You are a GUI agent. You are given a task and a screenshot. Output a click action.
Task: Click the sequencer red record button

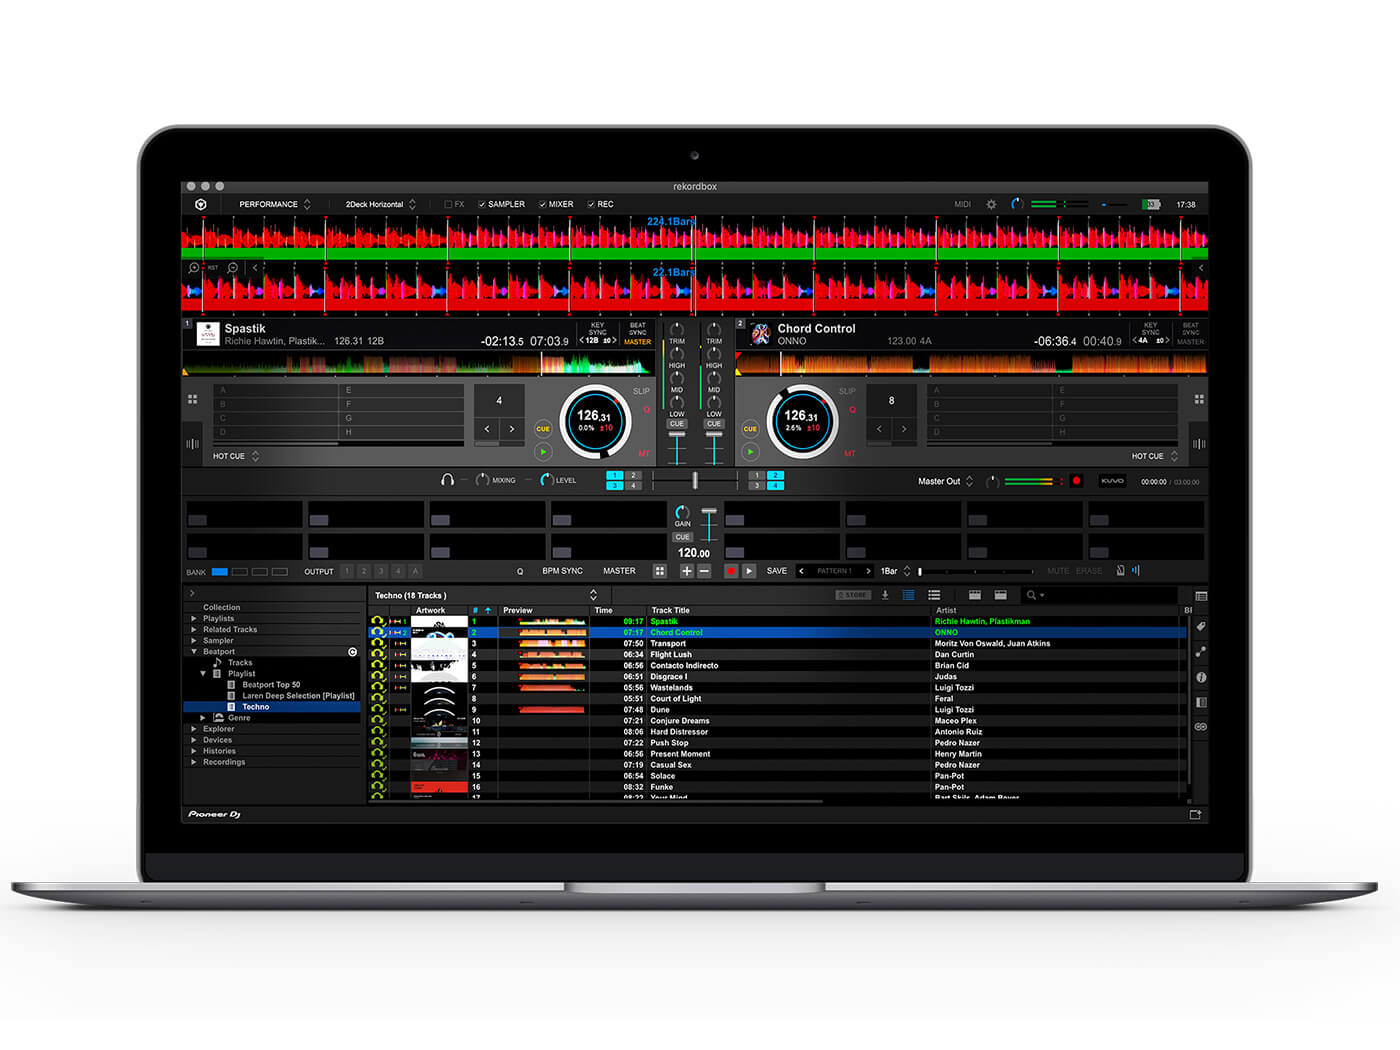click(731, 571)
